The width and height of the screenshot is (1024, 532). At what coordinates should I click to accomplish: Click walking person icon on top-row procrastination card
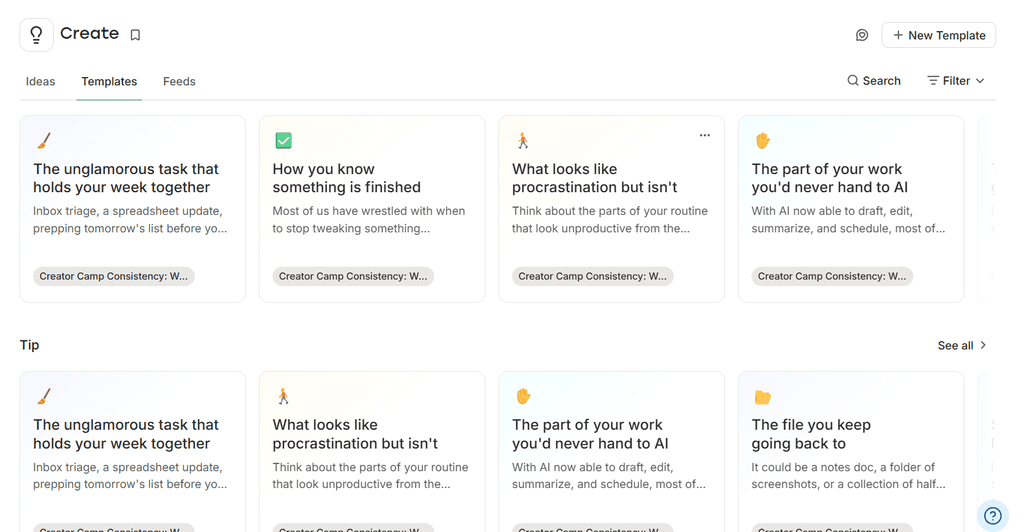tap(522, 140)
